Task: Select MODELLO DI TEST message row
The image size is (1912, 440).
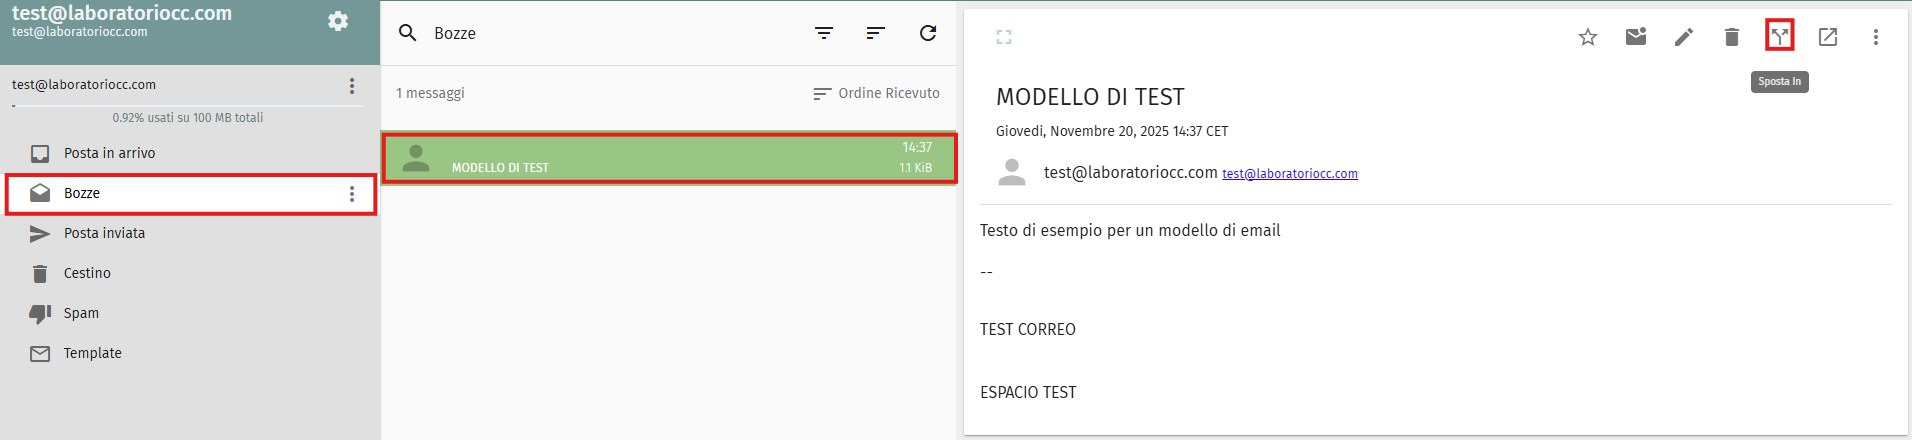Action: pos(668,158)
